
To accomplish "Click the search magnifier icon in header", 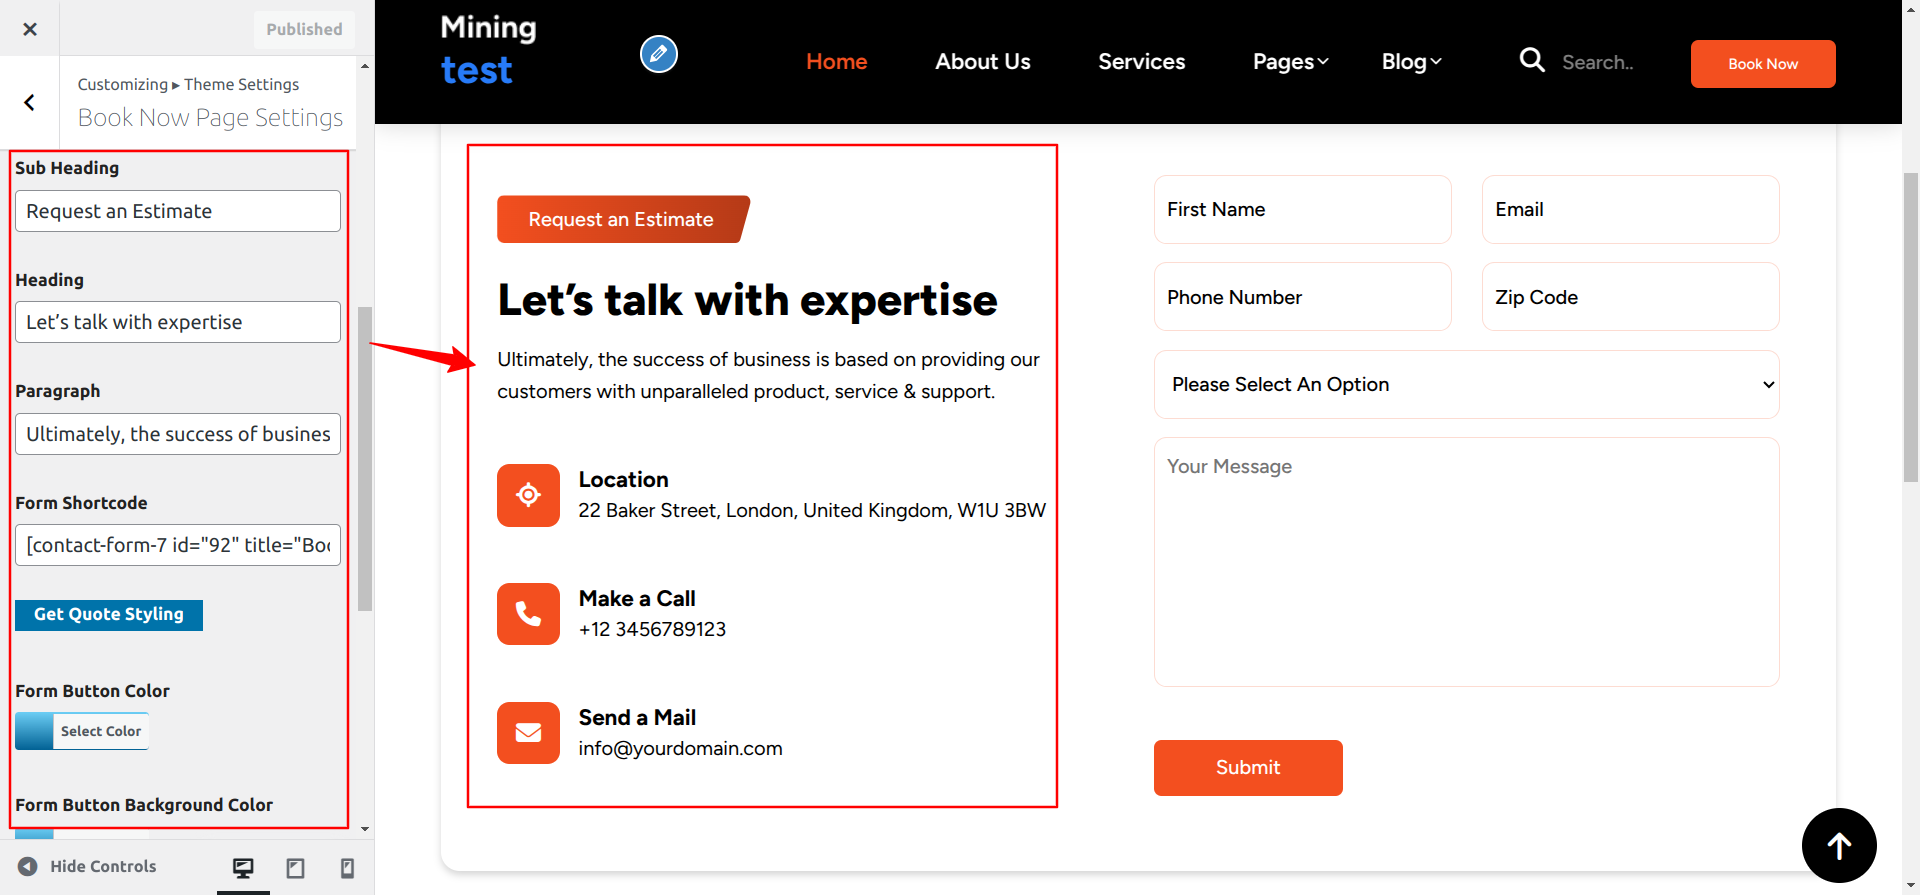I will coord(1531,61).
